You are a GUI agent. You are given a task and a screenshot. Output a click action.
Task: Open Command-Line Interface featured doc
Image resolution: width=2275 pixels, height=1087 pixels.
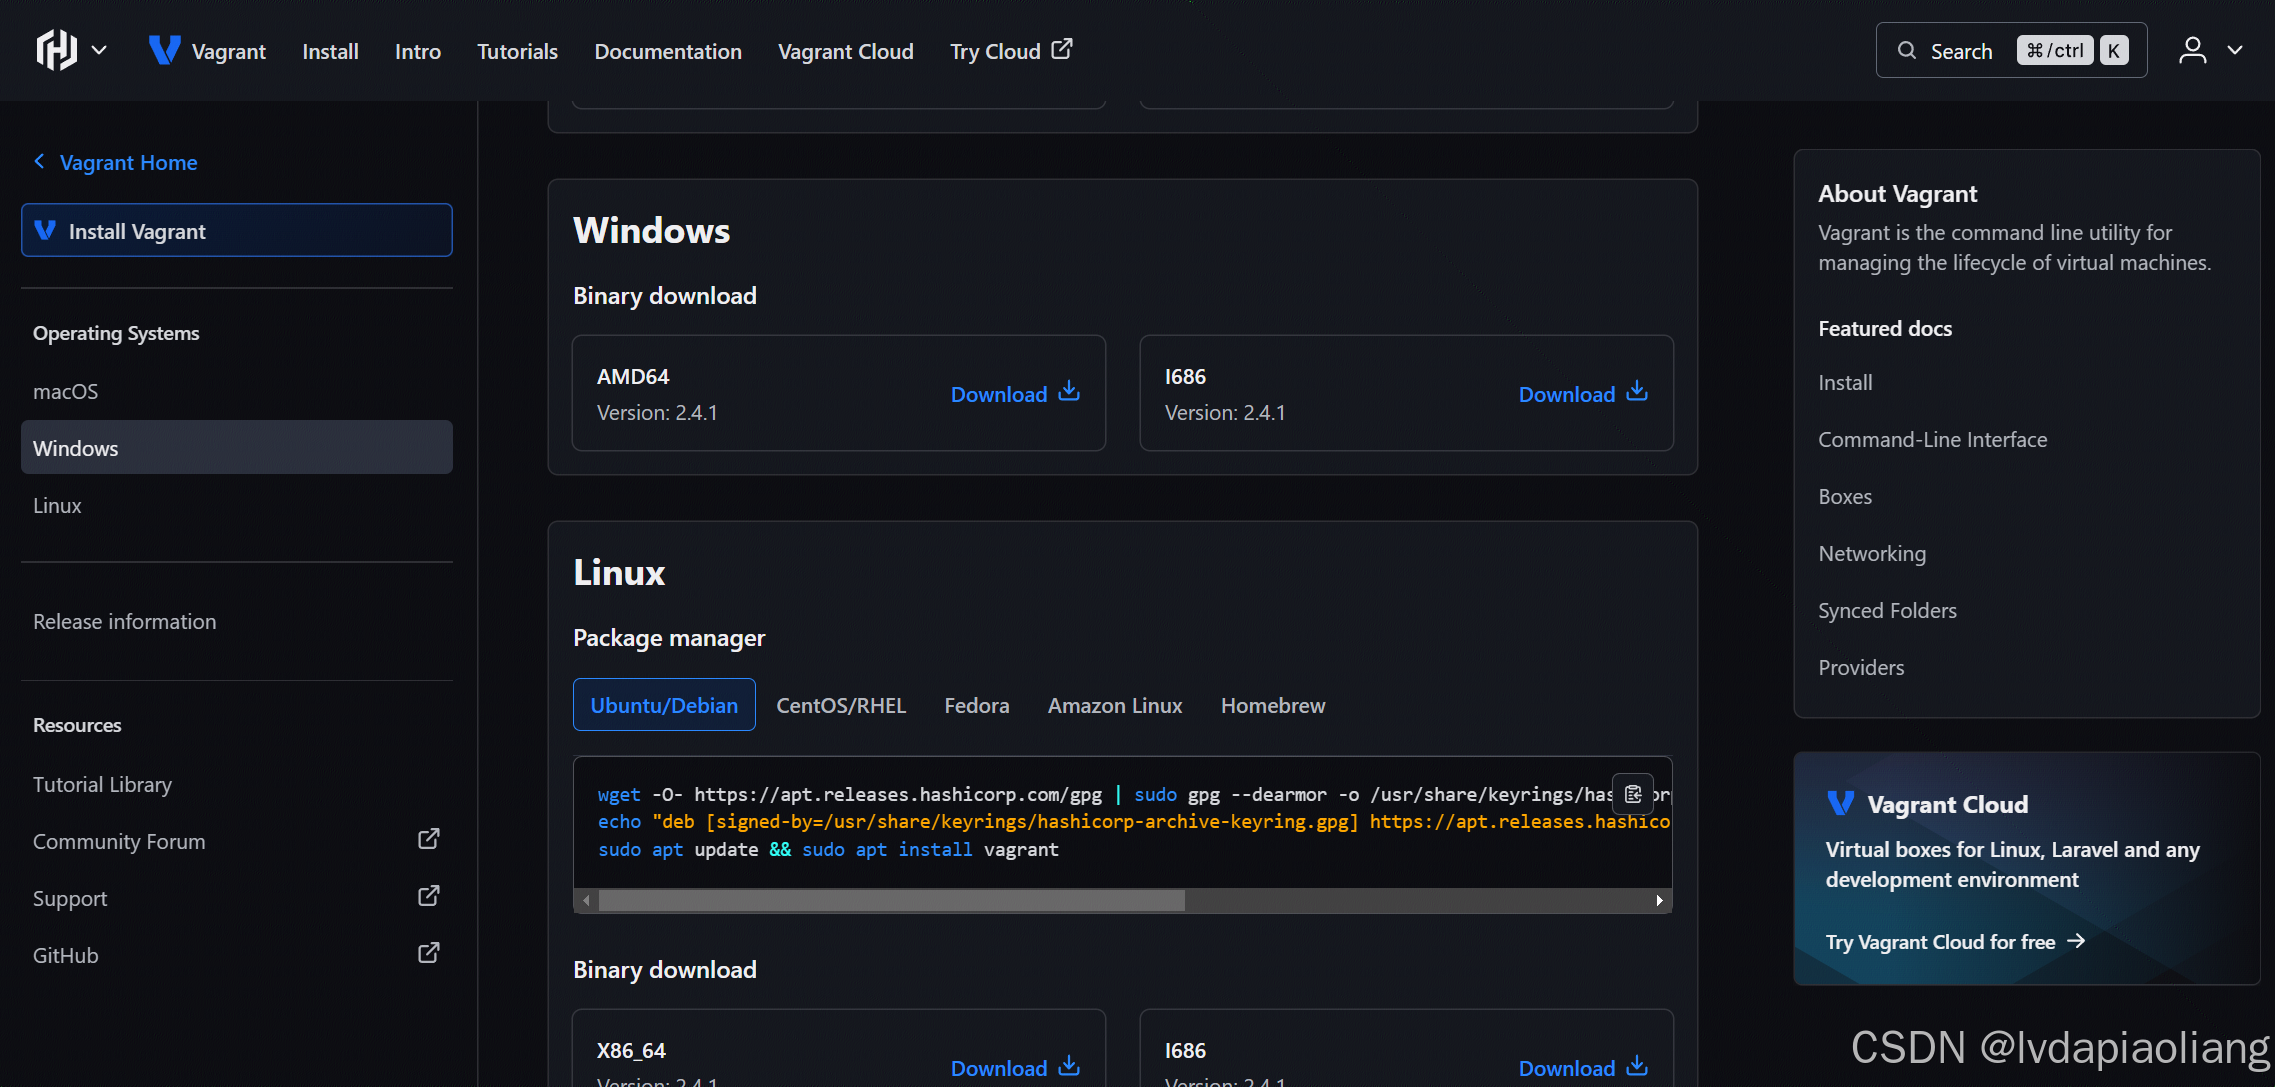tap(1932, 439)
